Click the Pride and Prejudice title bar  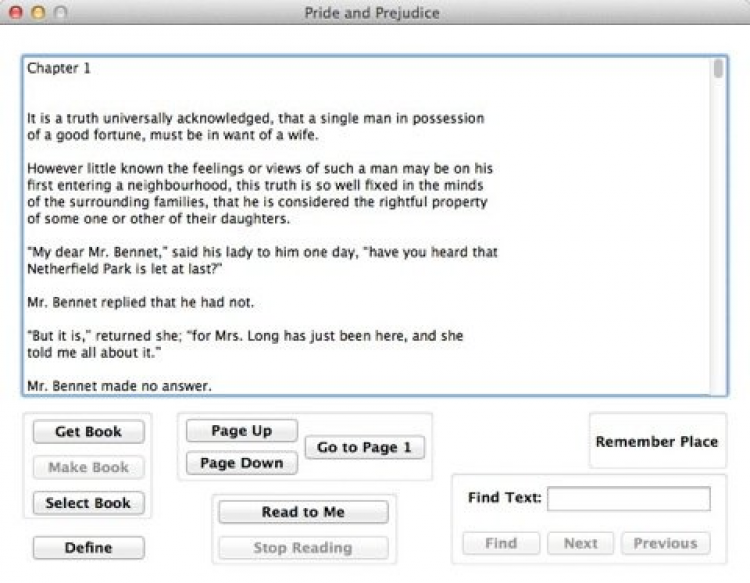(372, 13)
